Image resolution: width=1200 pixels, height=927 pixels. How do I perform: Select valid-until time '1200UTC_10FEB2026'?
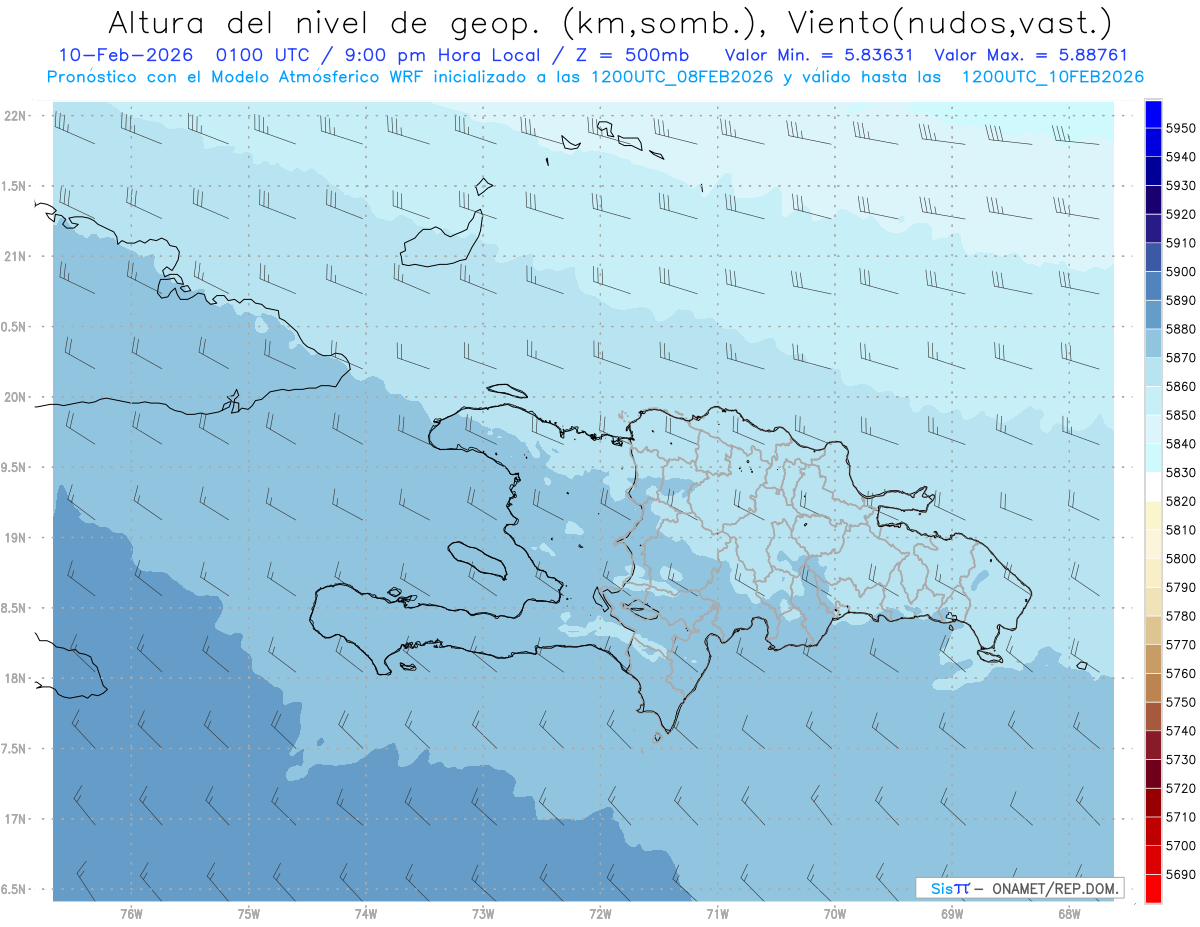point(1053,77)
